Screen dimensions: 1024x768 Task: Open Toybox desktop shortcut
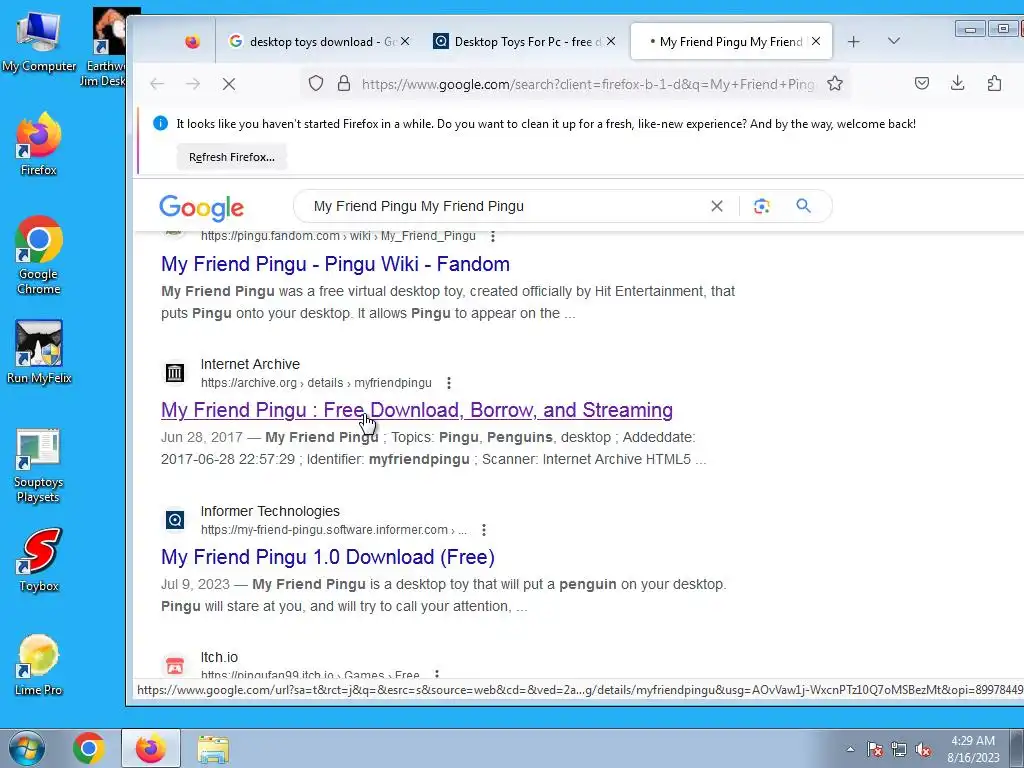click(39, 560)
